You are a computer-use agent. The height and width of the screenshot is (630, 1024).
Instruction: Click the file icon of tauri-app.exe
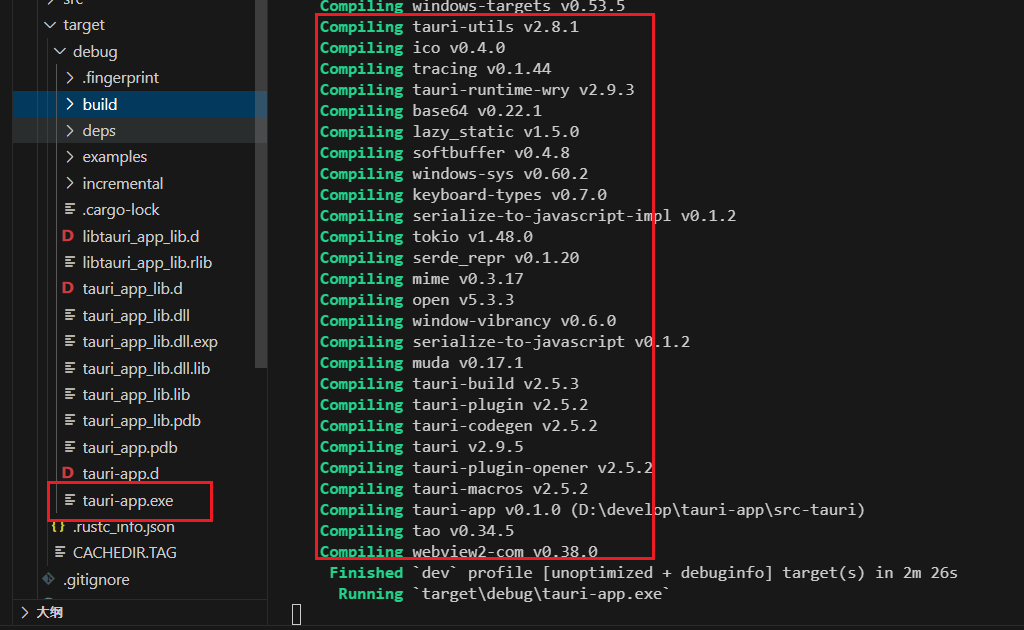coord(69,500)
